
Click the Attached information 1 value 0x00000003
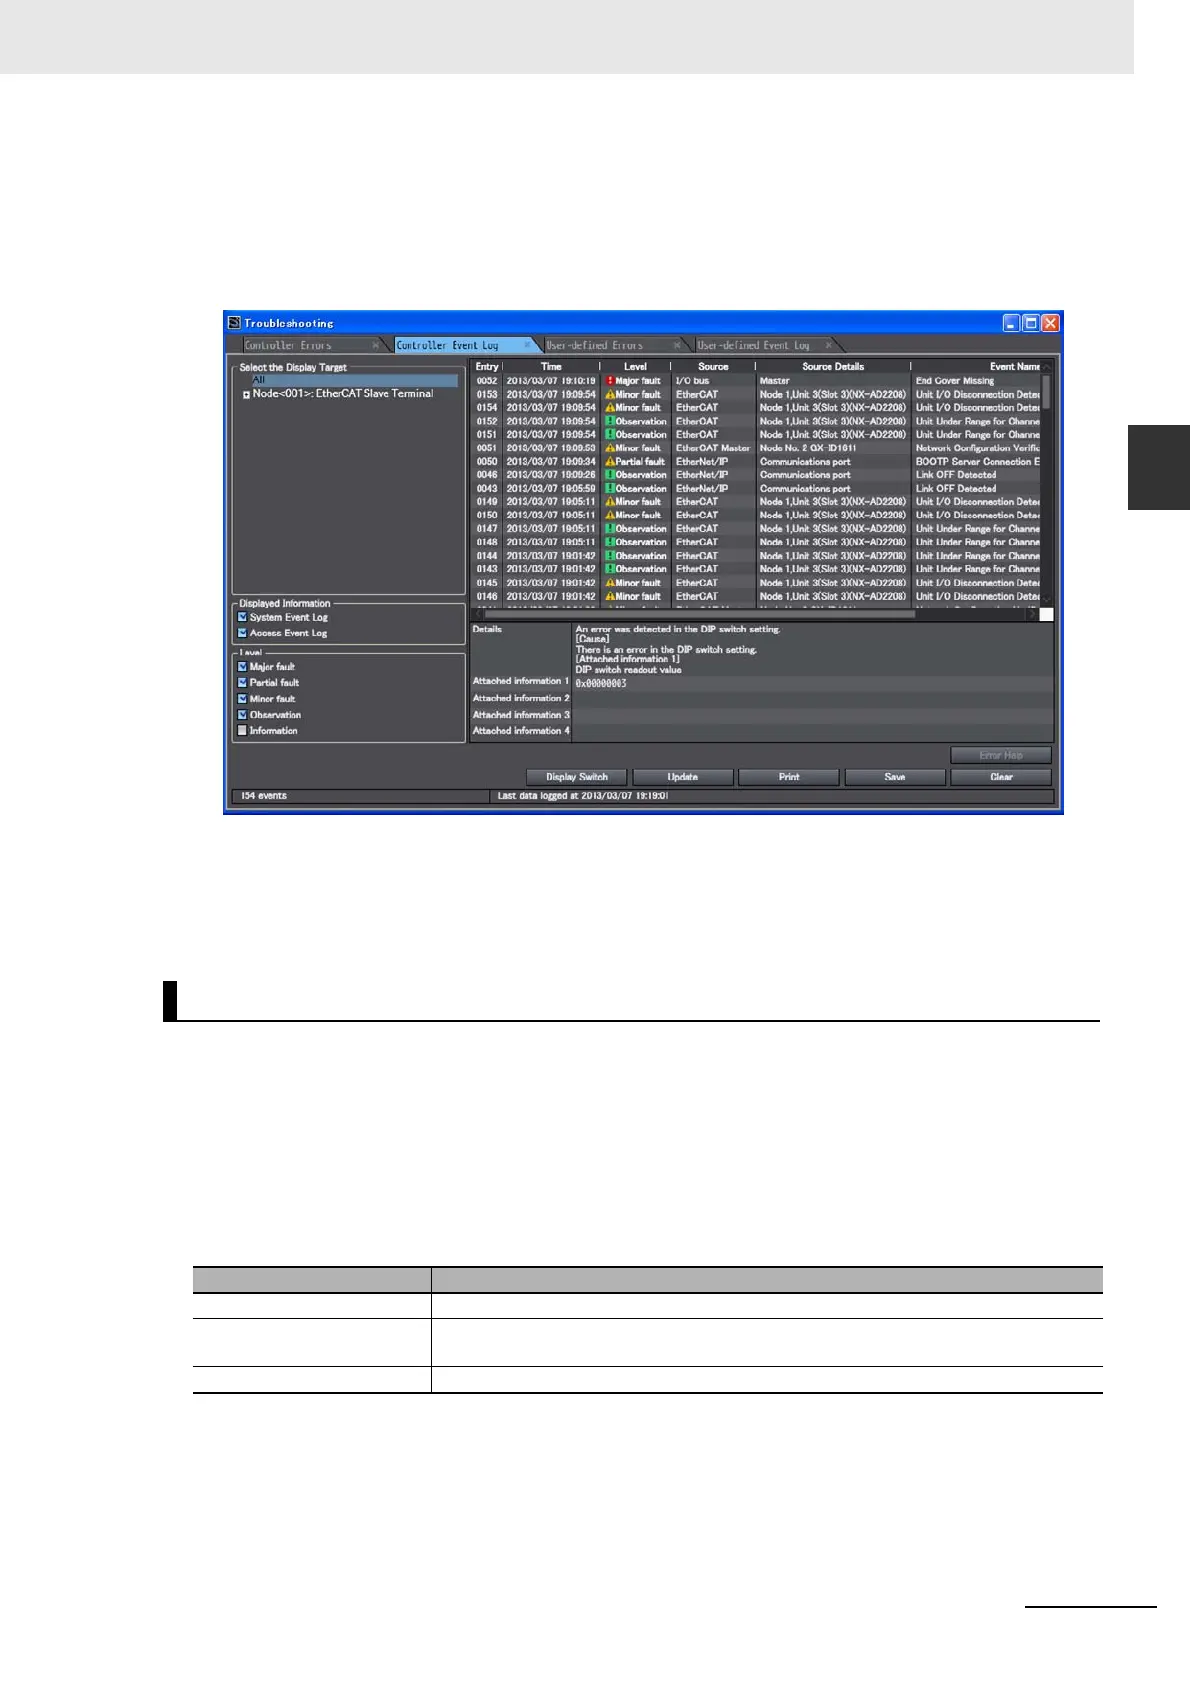601,684
